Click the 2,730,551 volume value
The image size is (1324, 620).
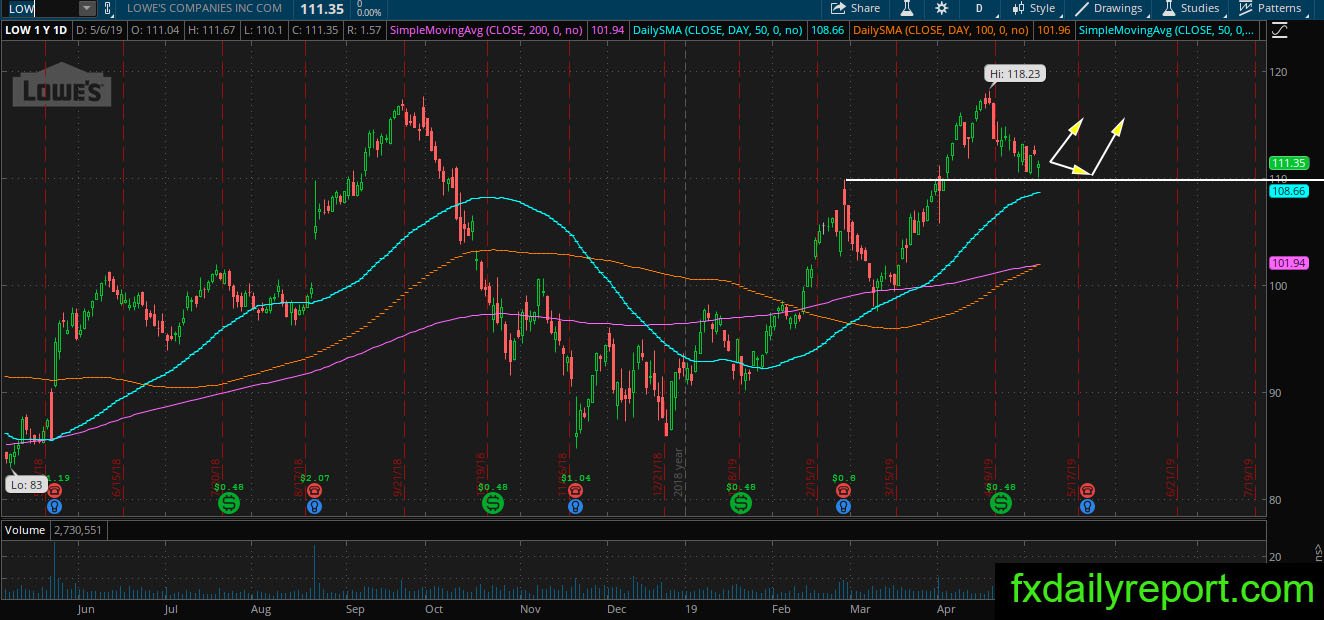point(78,530)
